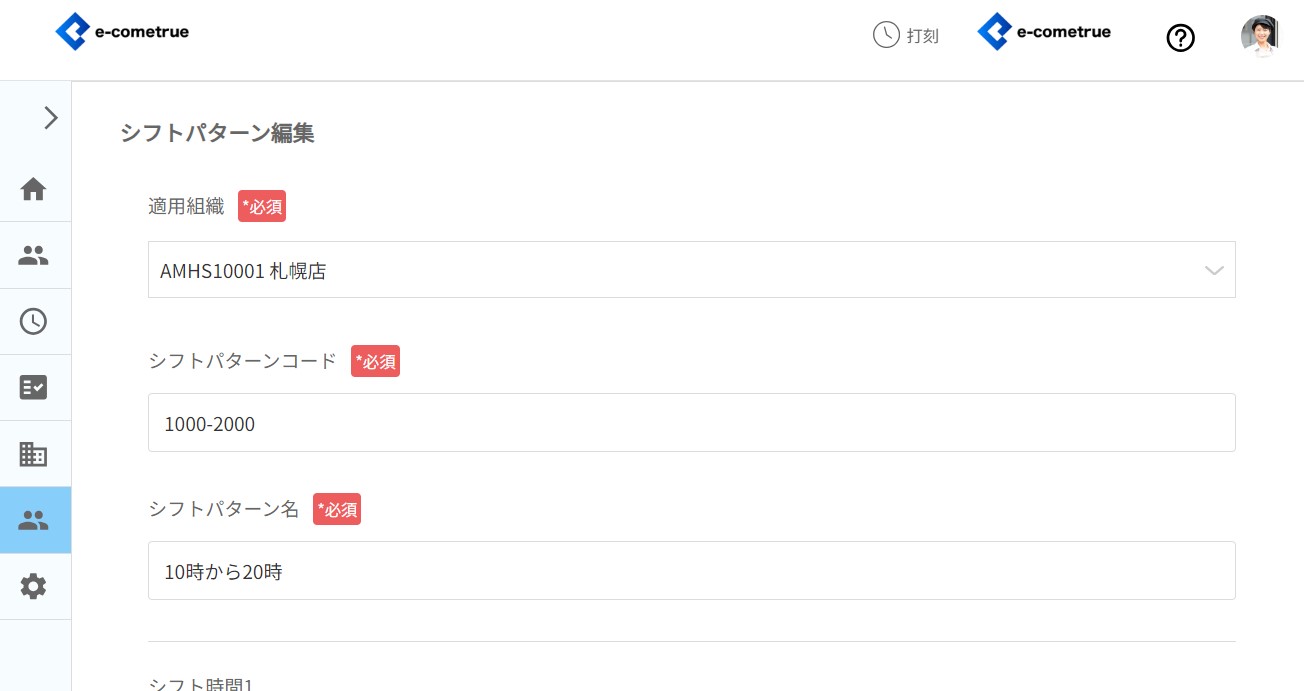
Task: Click the シフトパターン名 input field
Action: click(x=690, y=571)
